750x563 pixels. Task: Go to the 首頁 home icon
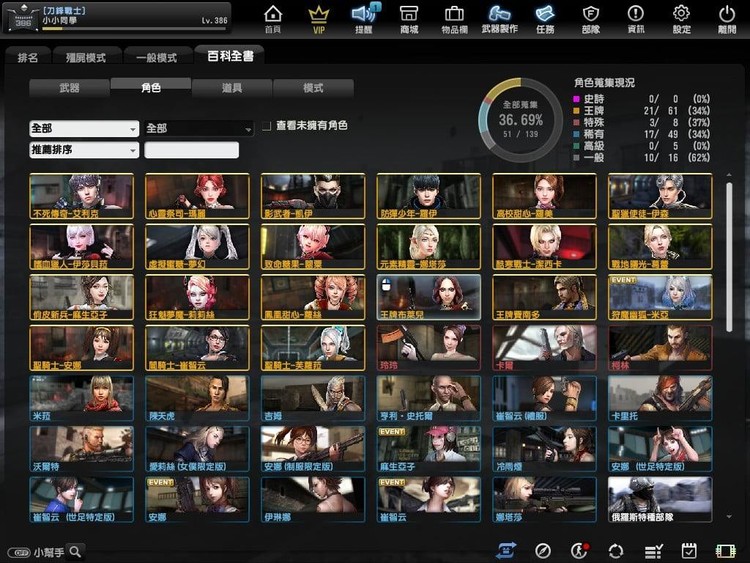(x=273, y=19)
